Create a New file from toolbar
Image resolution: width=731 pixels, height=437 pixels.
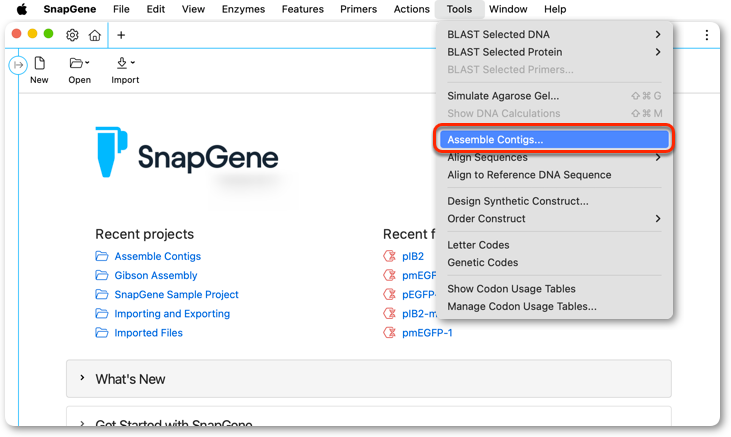tap(39, 70)
